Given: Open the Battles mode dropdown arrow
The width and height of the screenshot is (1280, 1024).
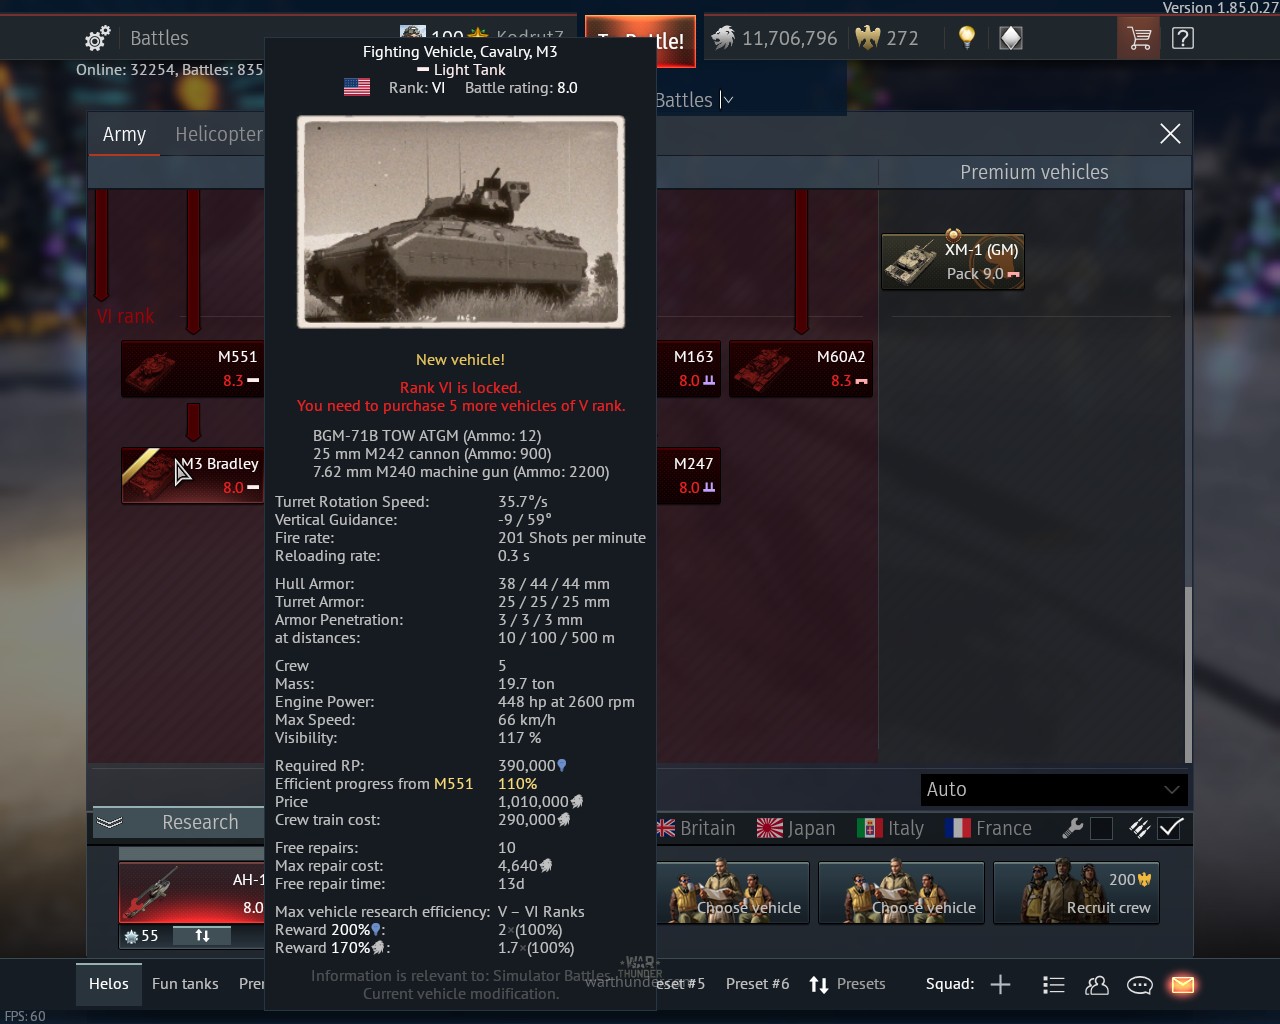Looking at the screenshot, I should pyautogui.click(x=728, y=100).
